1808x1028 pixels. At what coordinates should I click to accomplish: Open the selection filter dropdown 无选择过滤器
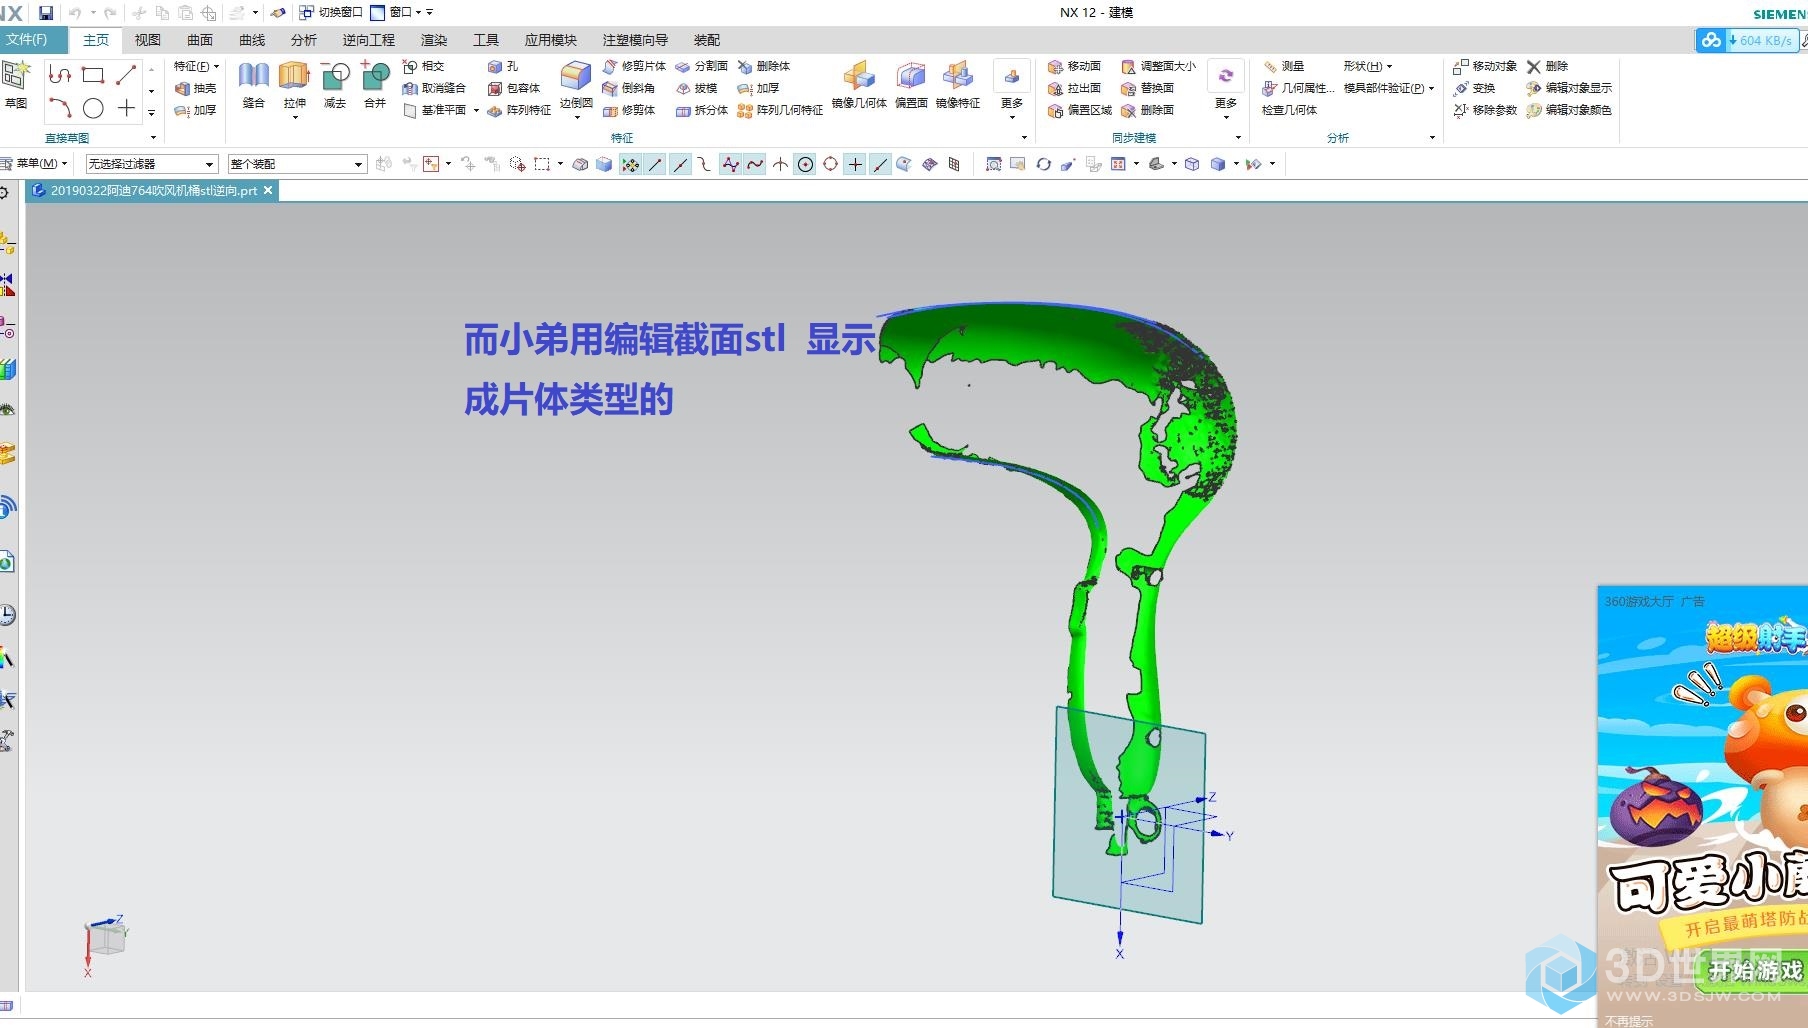tap(152, 164)
